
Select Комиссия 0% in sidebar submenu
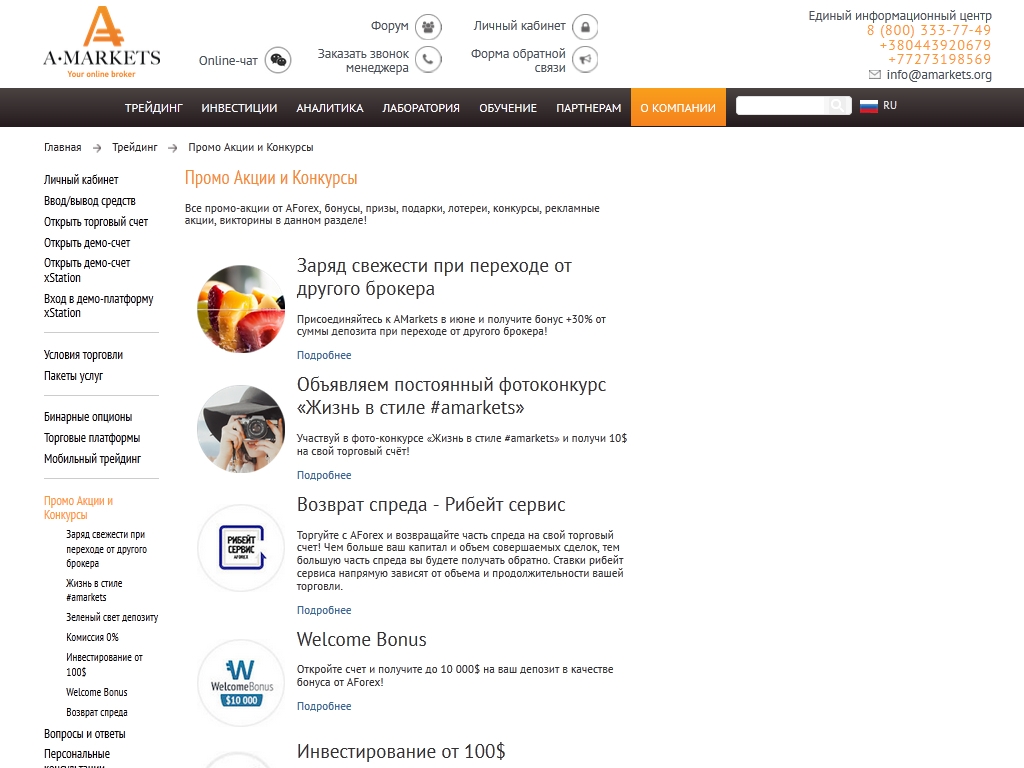92,637
